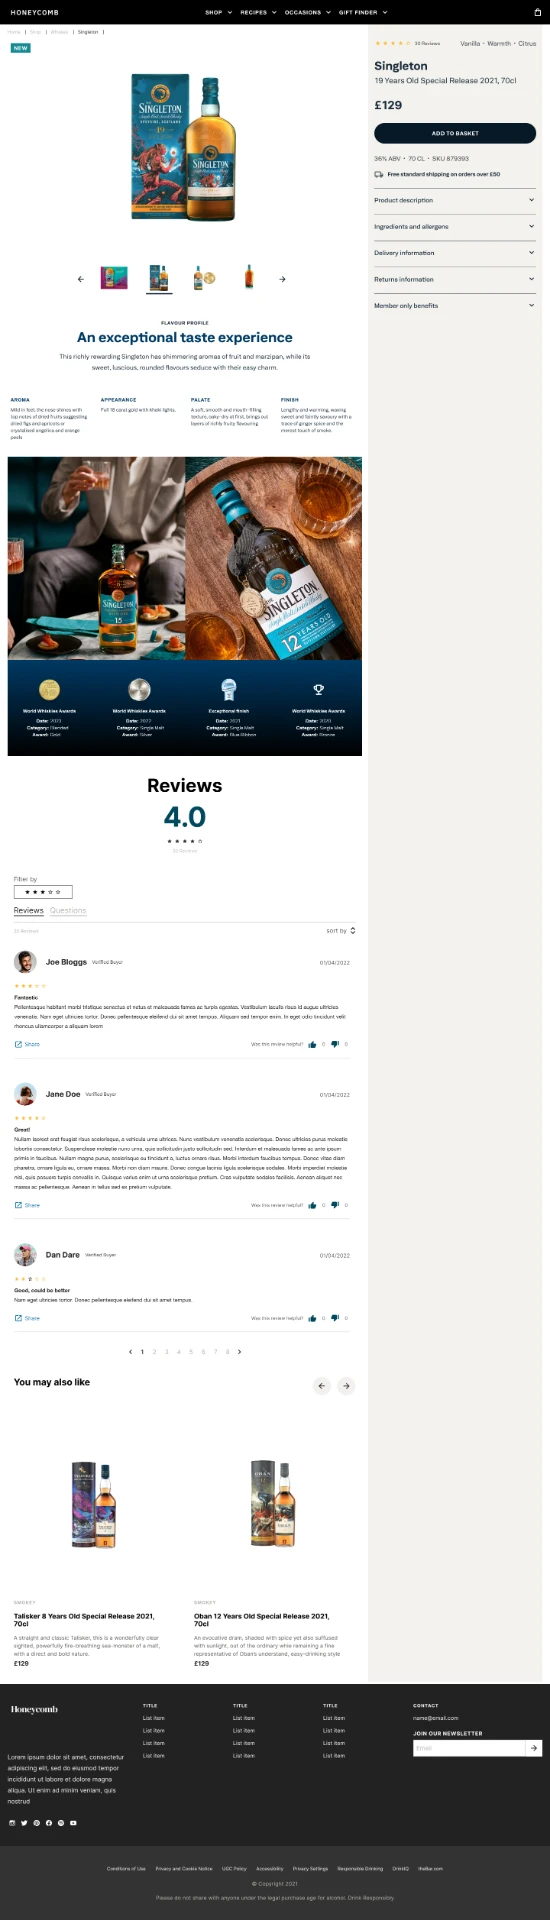The height and width of the screenshot is (1920, 550).
Task: Open Spotify icon in the footer
Action: tap(60, 1823)
